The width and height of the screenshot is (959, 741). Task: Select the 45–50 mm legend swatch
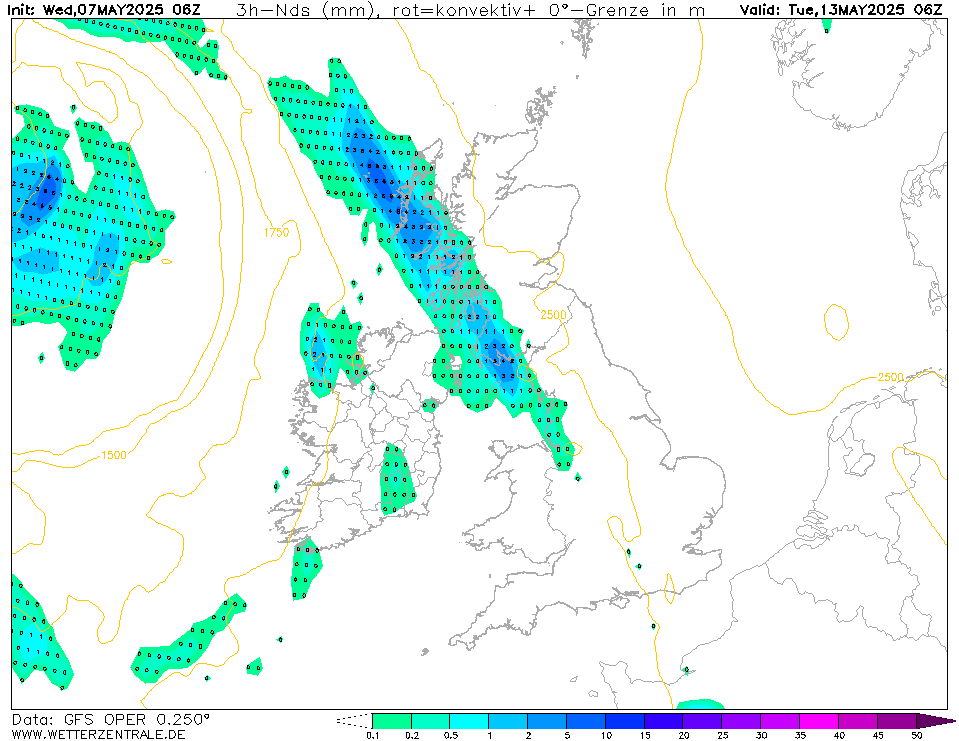point(897,721)
